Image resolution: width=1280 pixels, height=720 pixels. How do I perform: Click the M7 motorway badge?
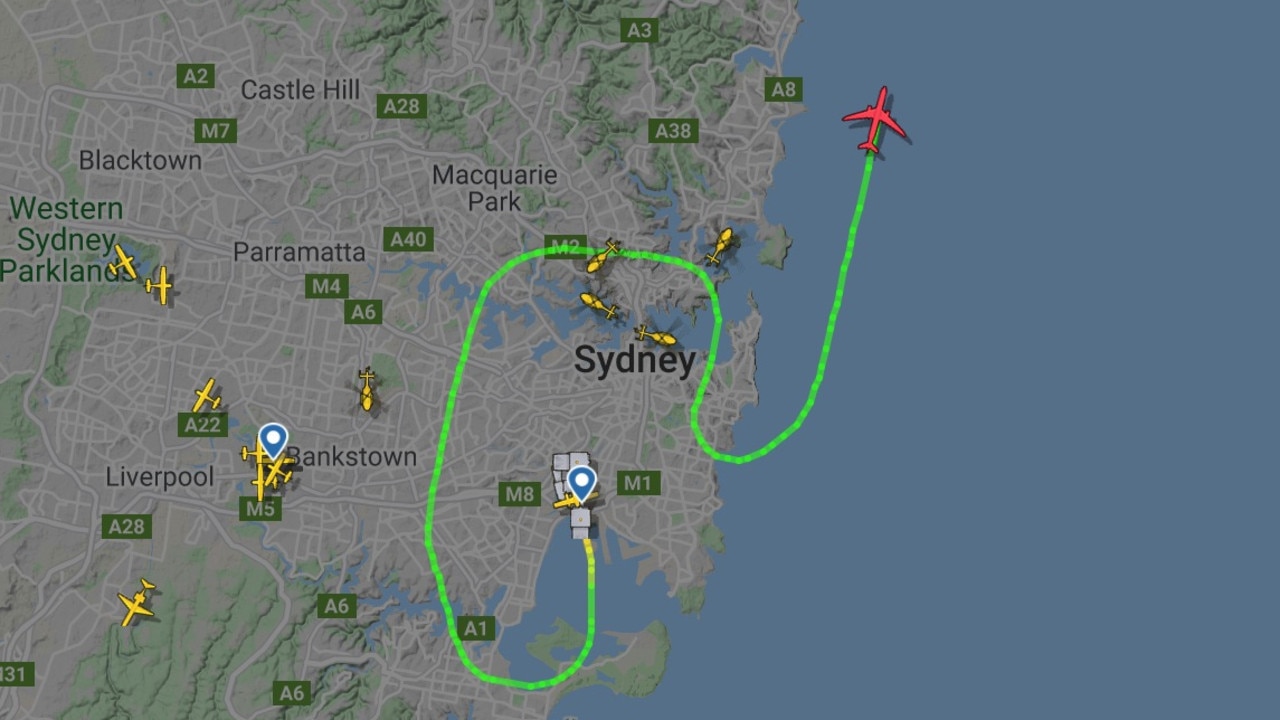tap(216, 130)
